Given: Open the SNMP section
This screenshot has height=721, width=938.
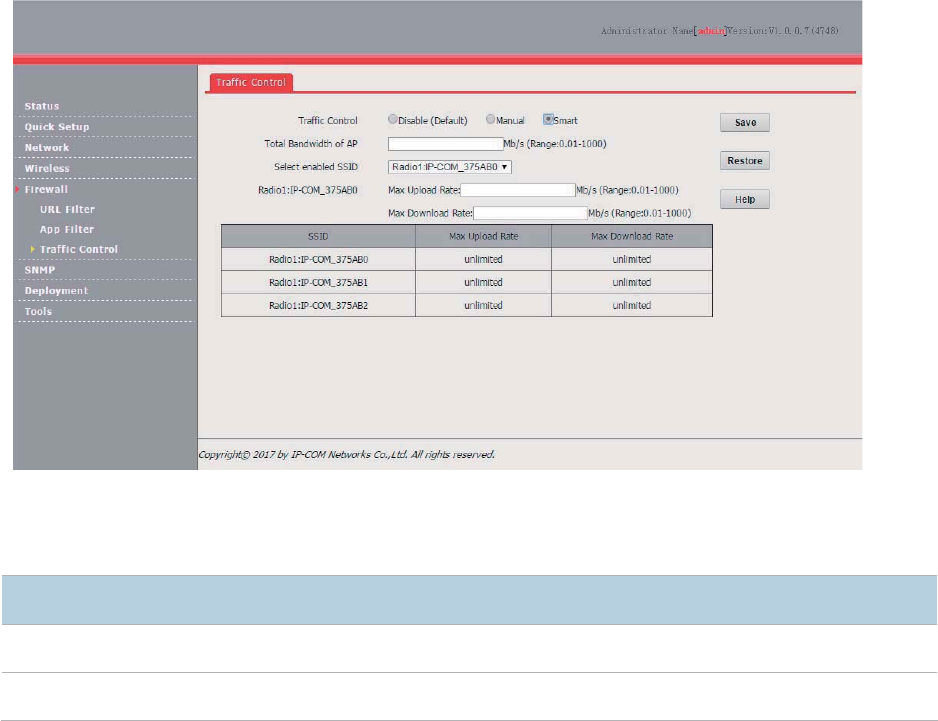Looking at the screenshot, I should 39,270.
